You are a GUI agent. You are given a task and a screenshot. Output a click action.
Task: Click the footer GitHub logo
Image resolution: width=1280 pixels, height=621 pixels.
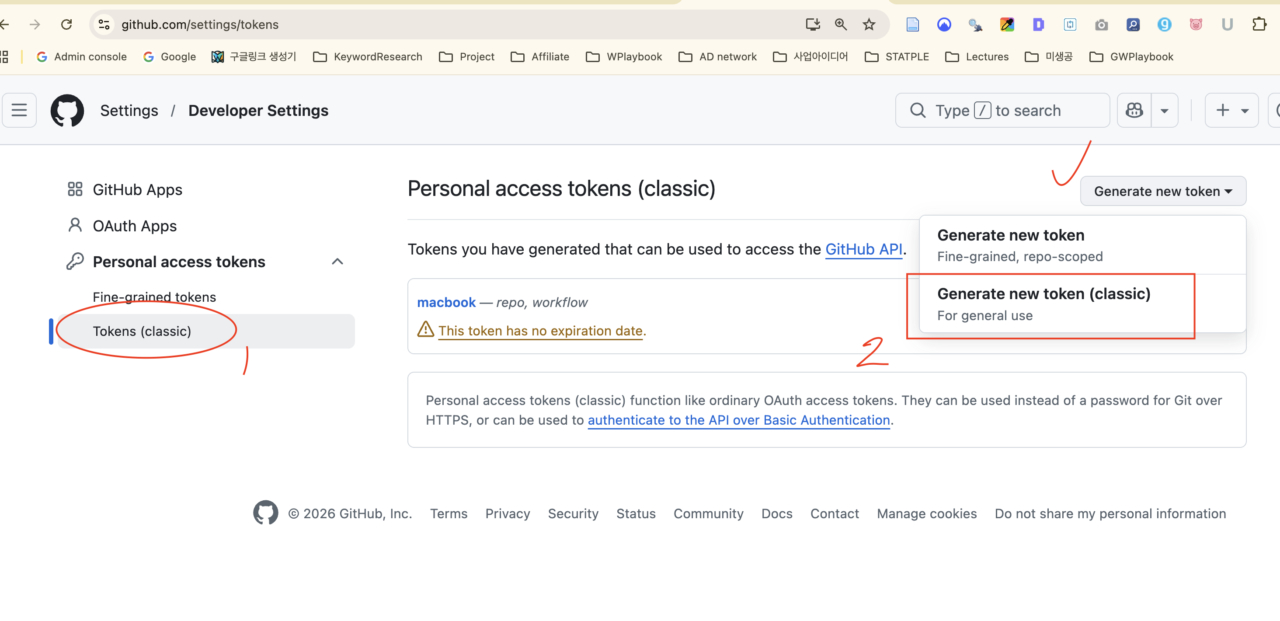tap(265, 513)
